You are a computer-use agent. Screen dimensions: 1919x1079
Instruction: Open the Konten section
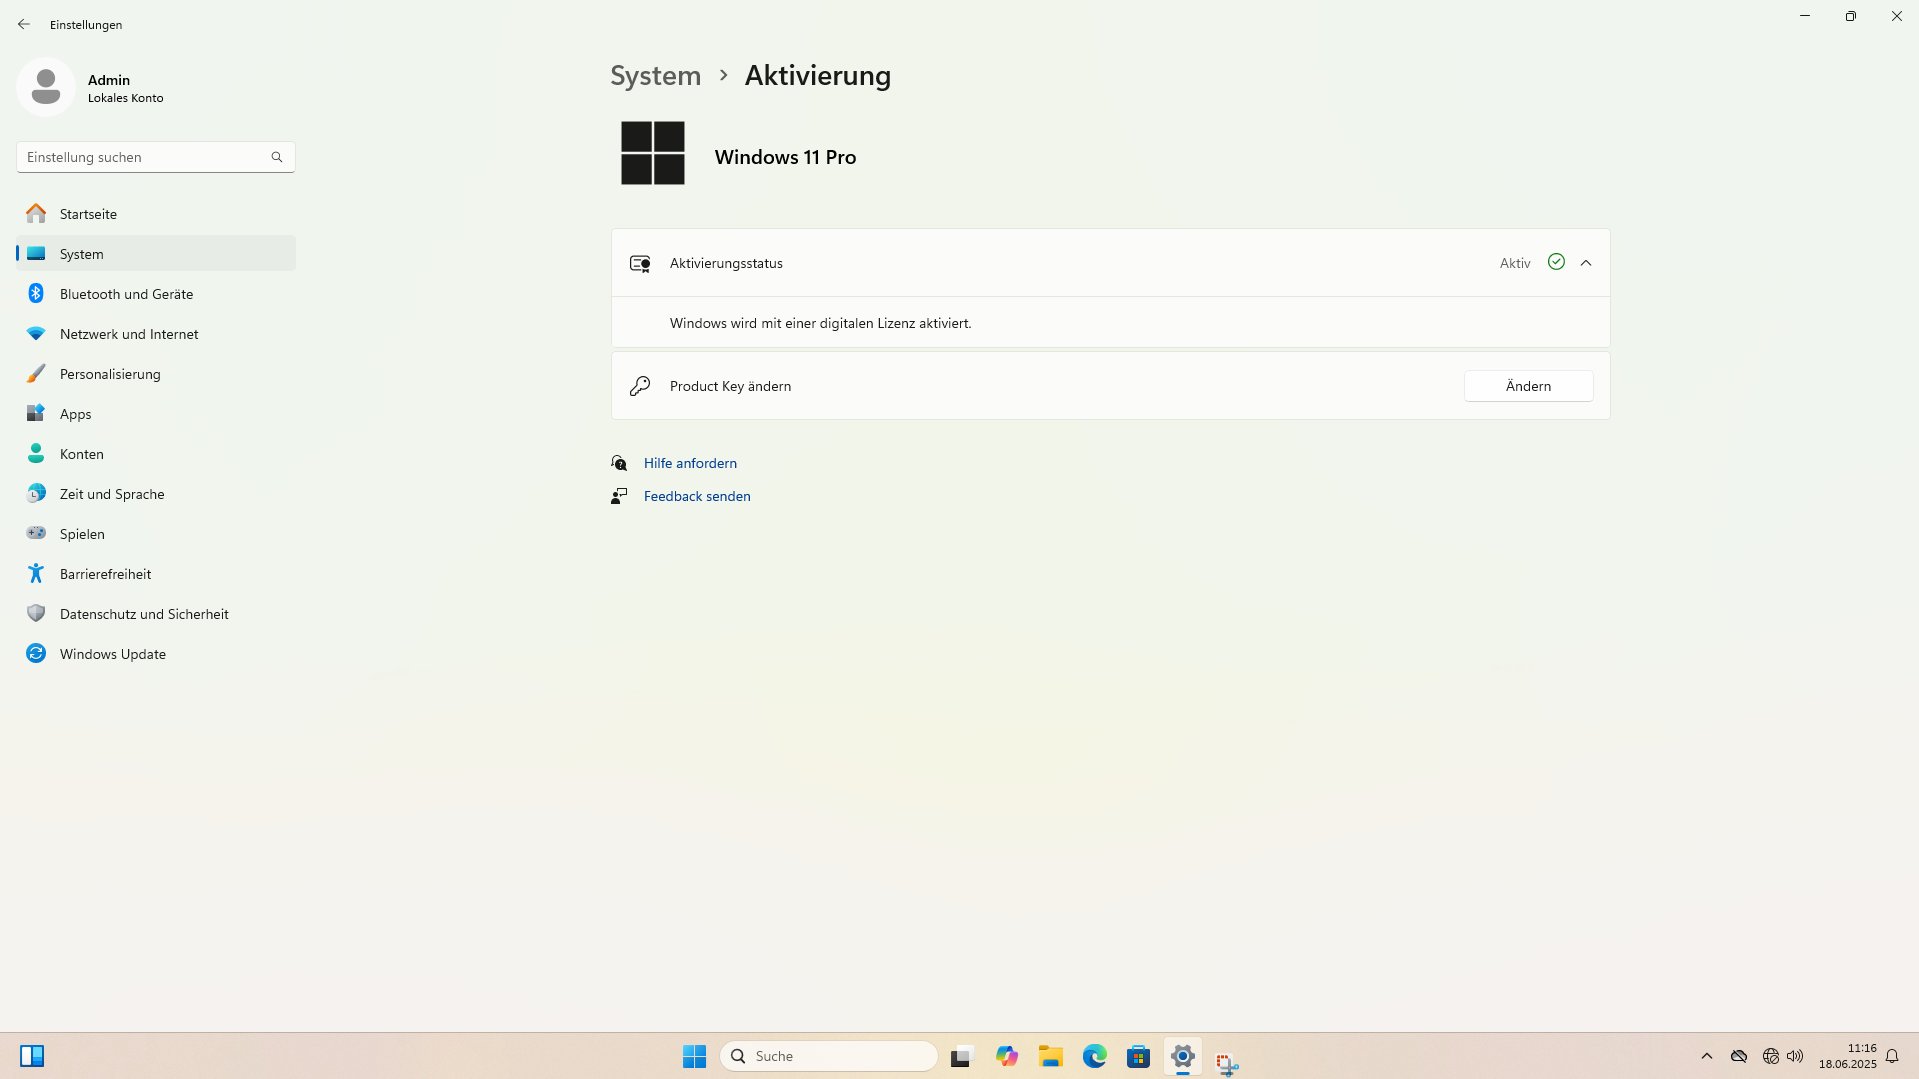point(81,453)
